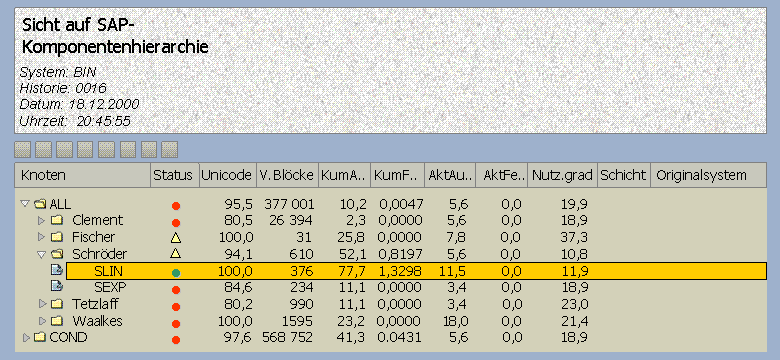Sort by the Unicode column header
This screenshot has height=360, width=780.
pyautogui.click(x=227, y=175)
